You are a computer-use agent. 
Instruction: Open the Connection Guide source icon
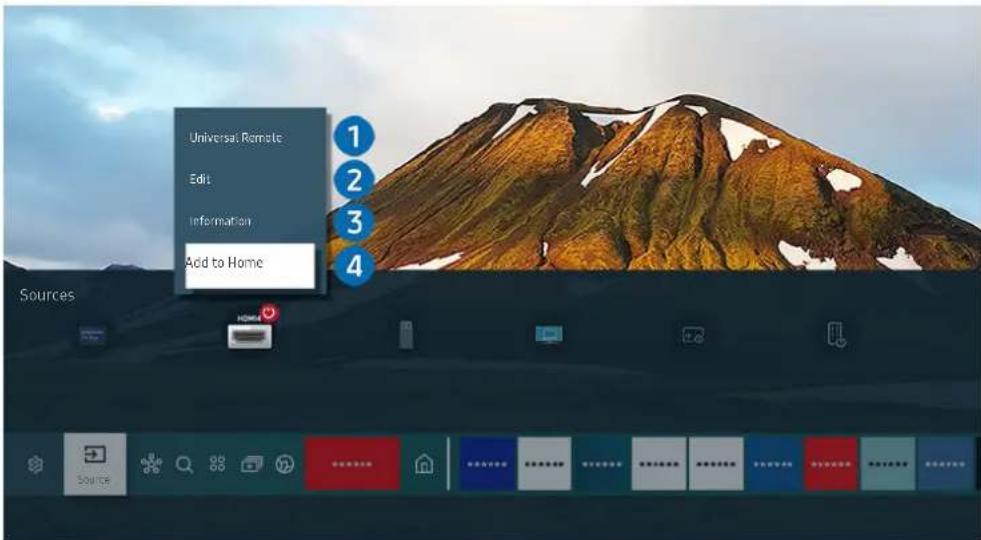(x=693, y=335)
